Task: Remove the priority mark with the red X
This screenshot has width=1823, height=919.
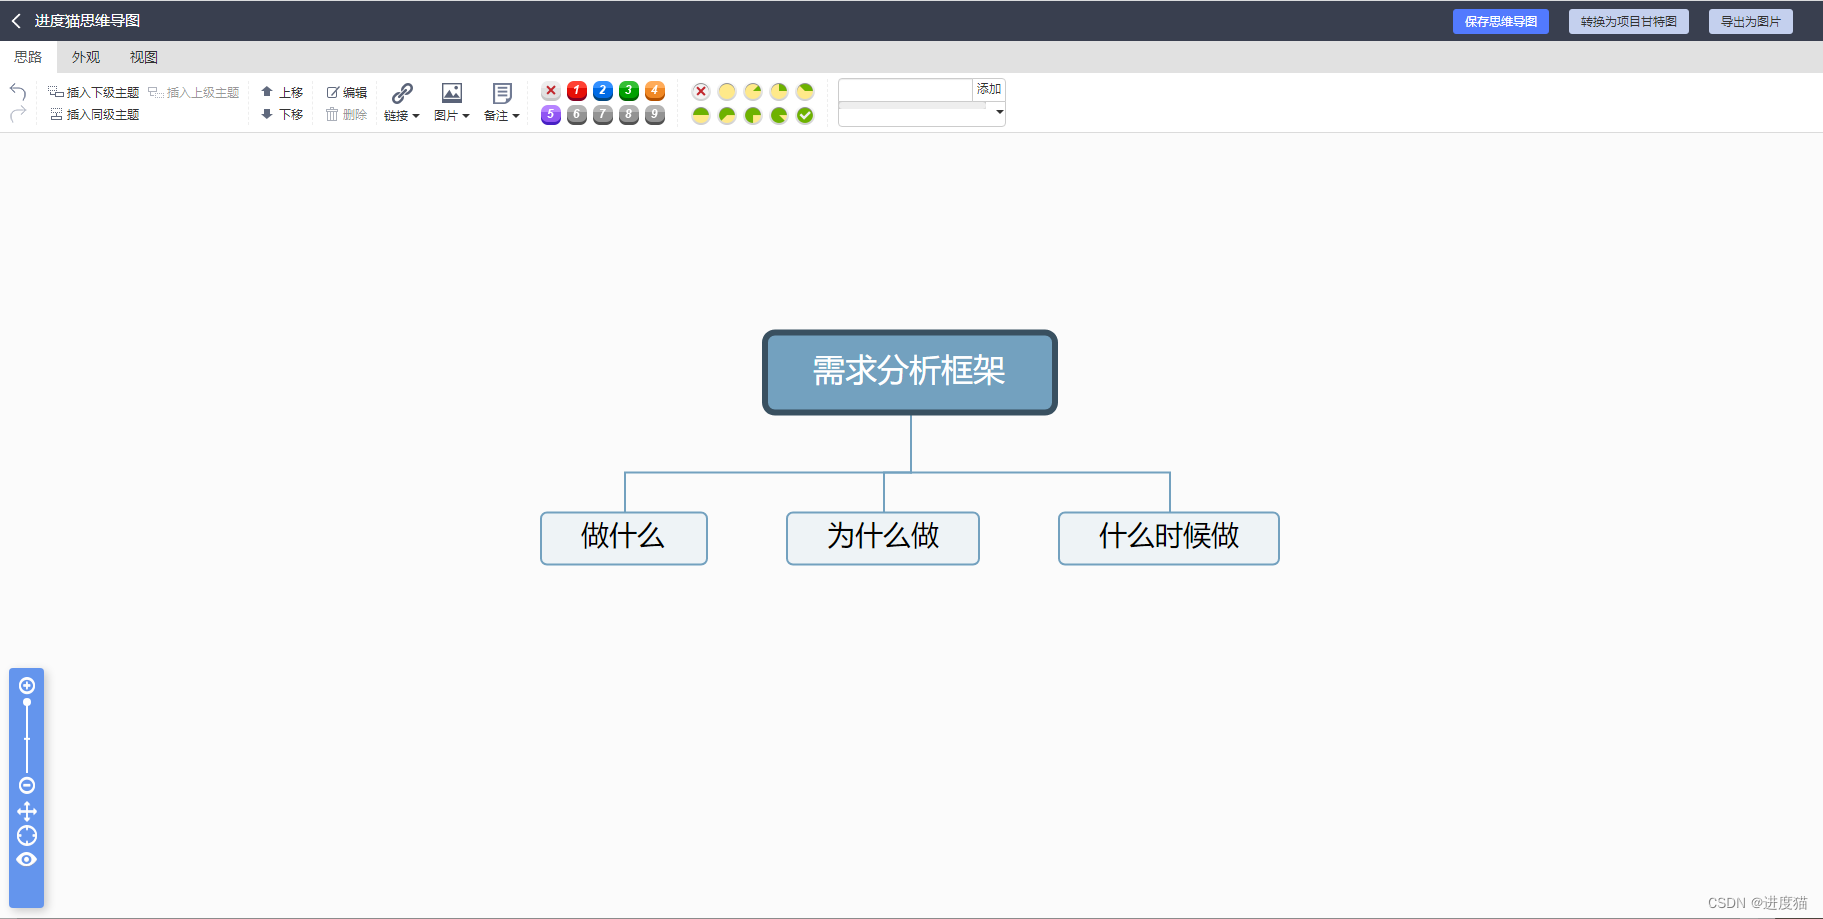Action: (551, 91)
